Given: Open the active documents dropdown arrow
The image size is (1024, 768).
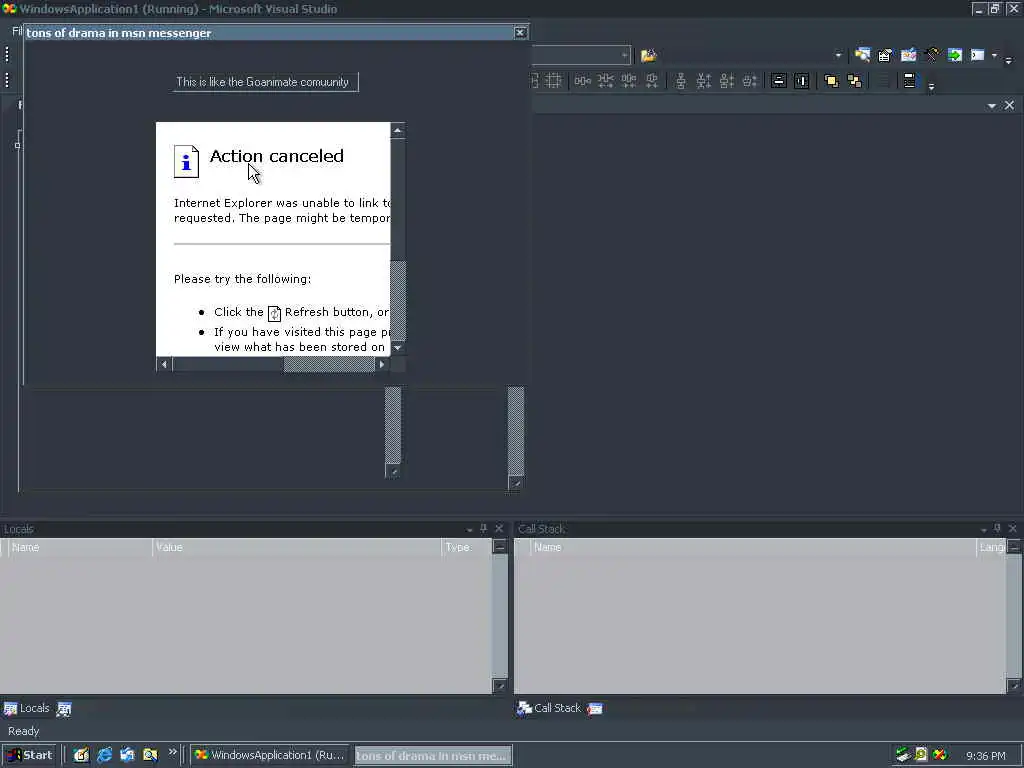Looking at the screenshot, I should point(992,106).
